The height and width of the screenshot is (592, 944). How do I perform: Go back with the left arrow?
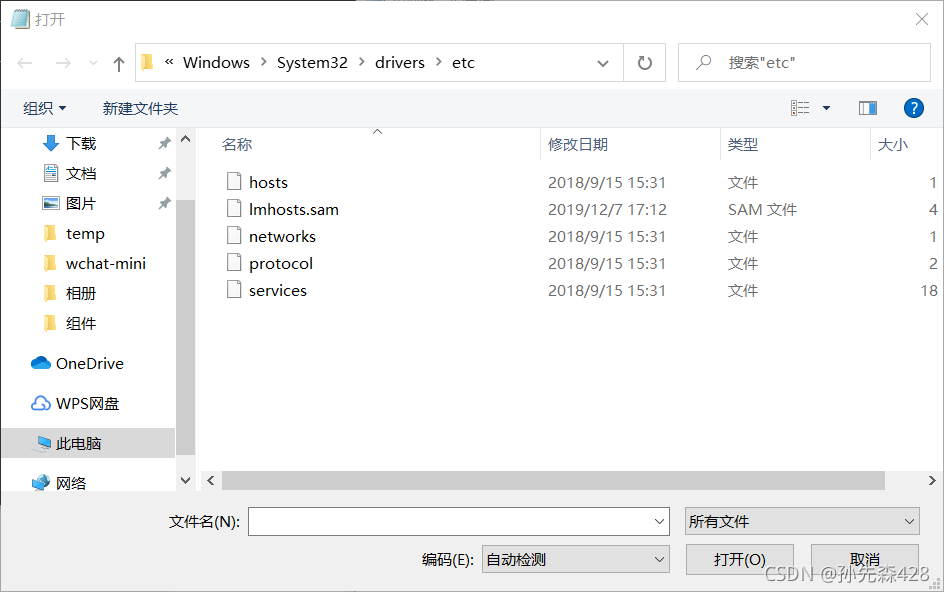[25, 63]
